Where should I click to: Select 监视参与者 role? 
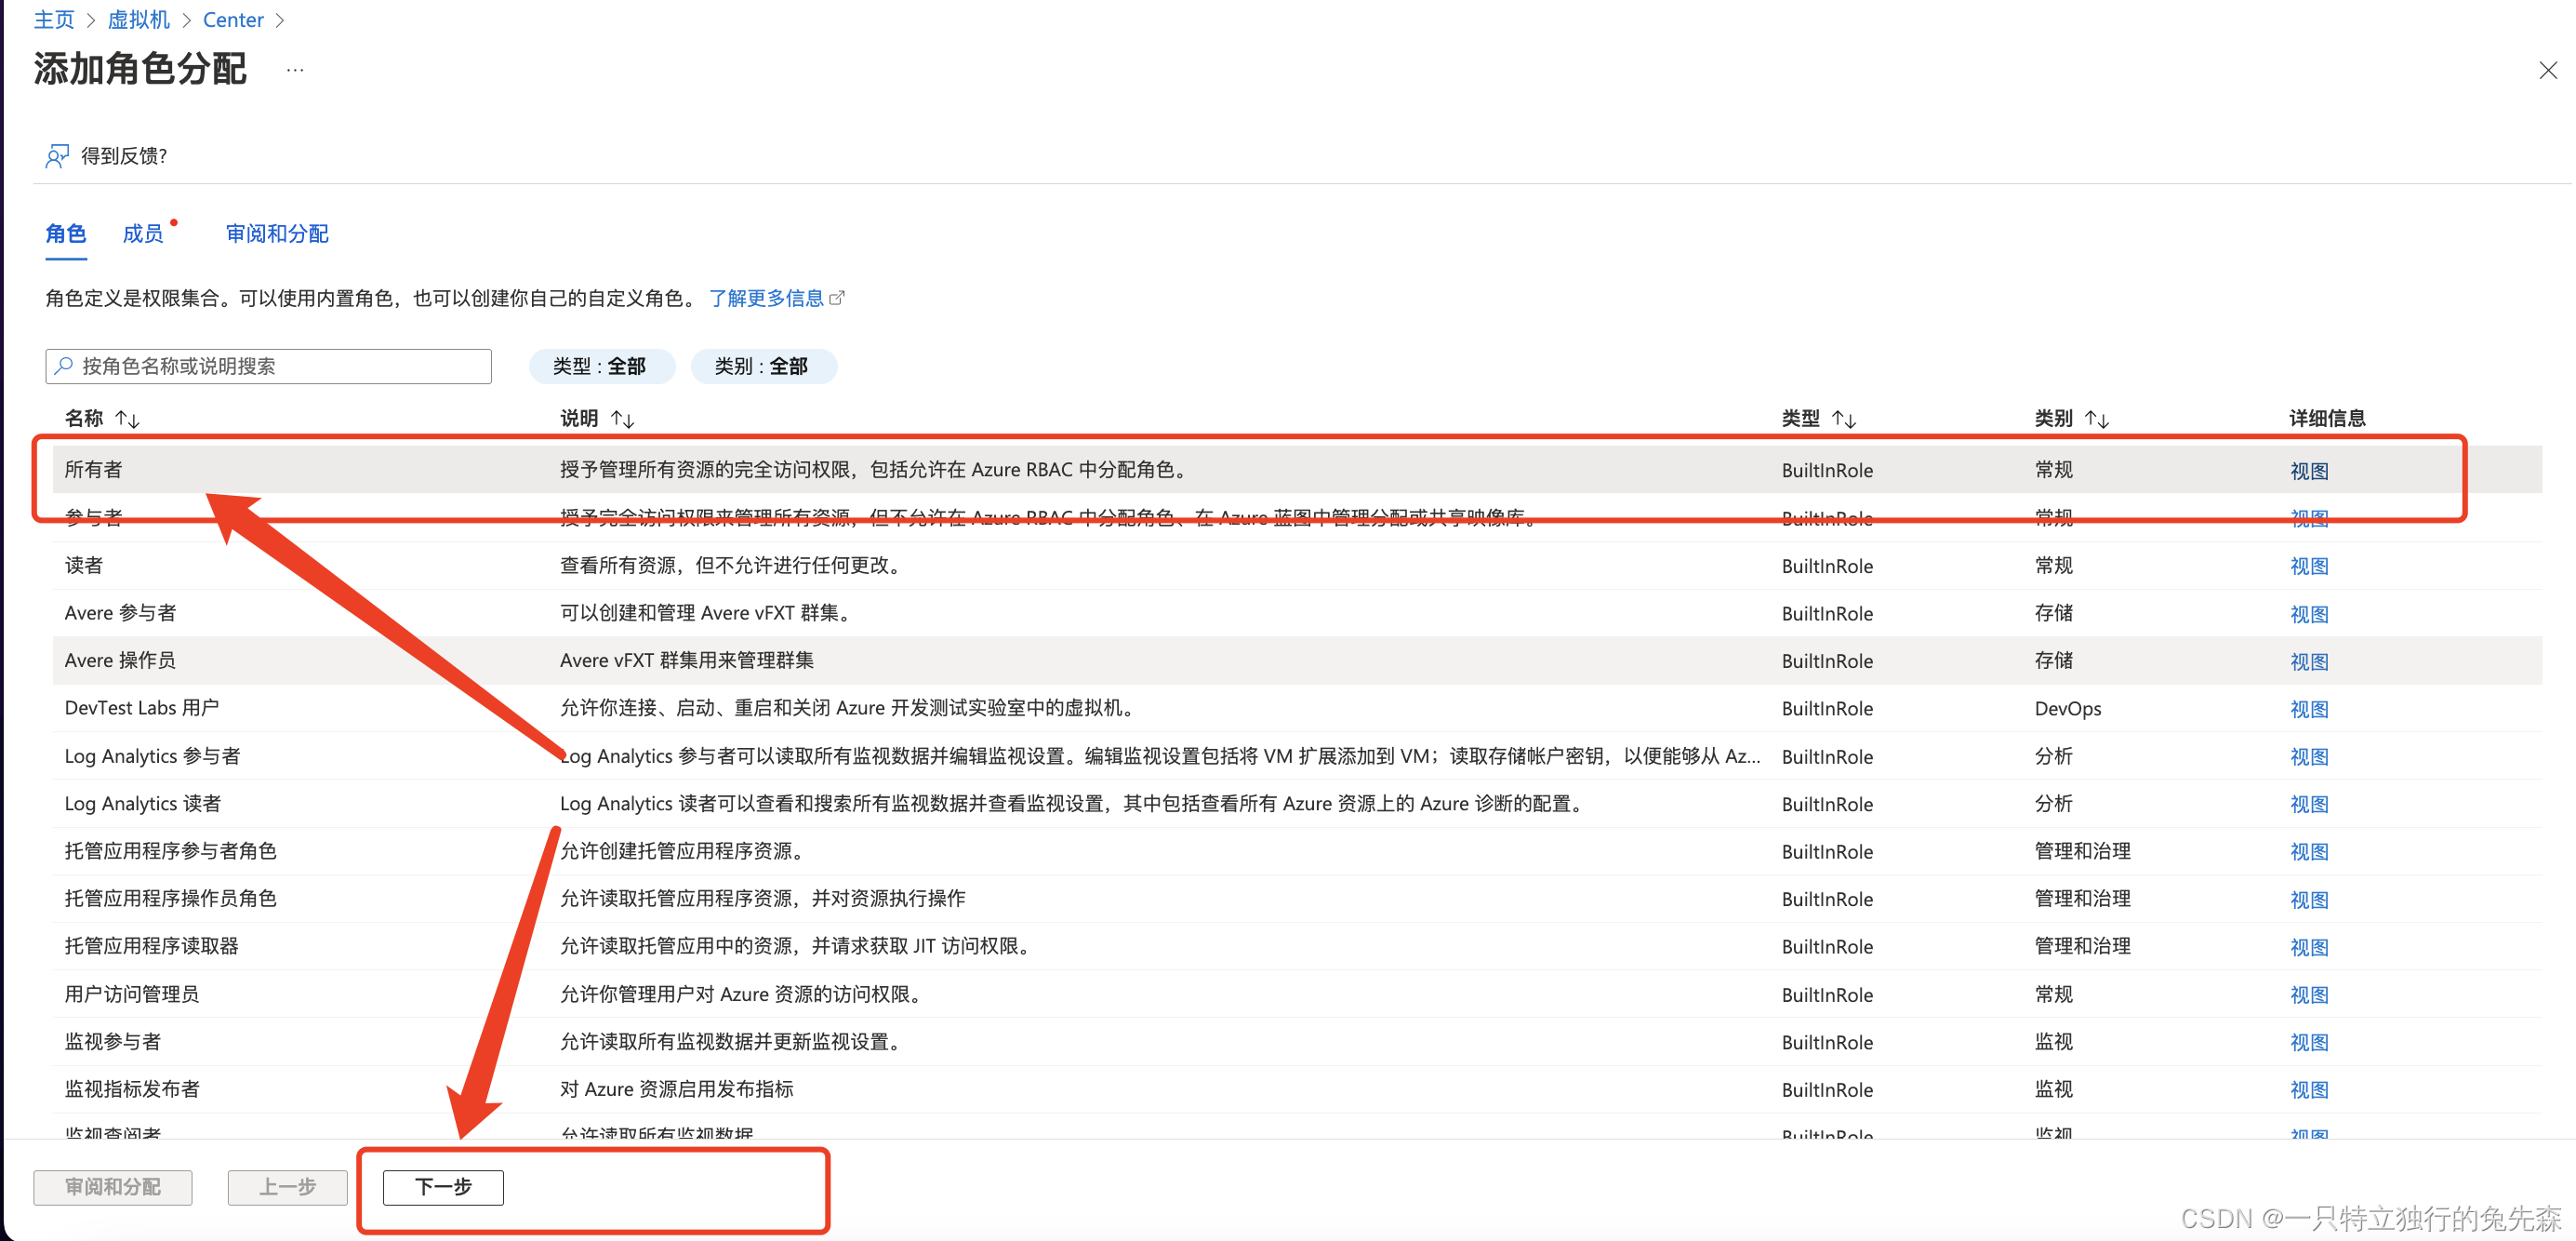point(1297,1041)
